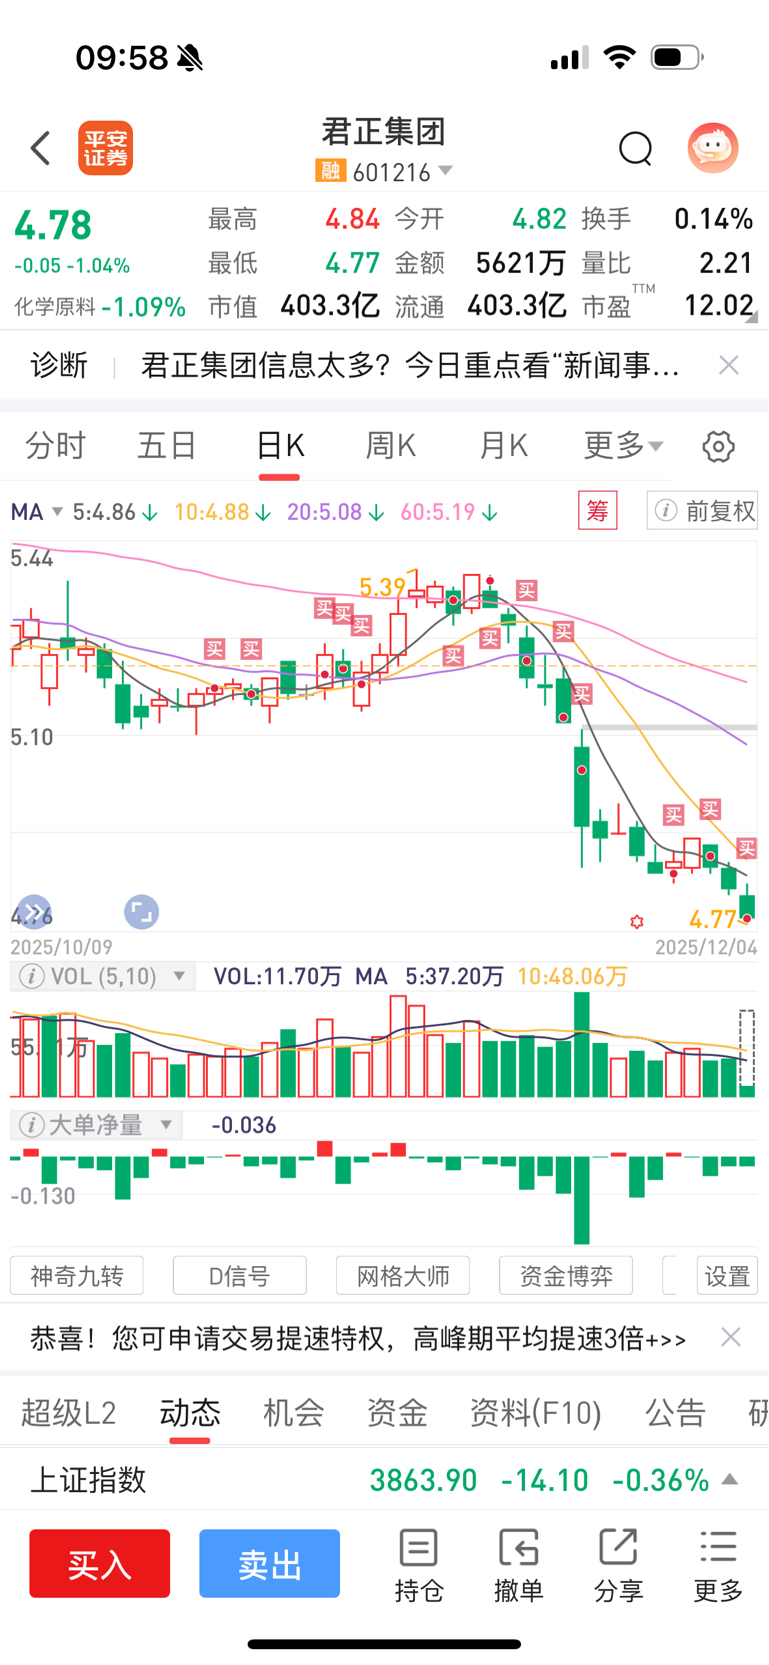Tap the 化学原料 sector -1.09% label

100,307
